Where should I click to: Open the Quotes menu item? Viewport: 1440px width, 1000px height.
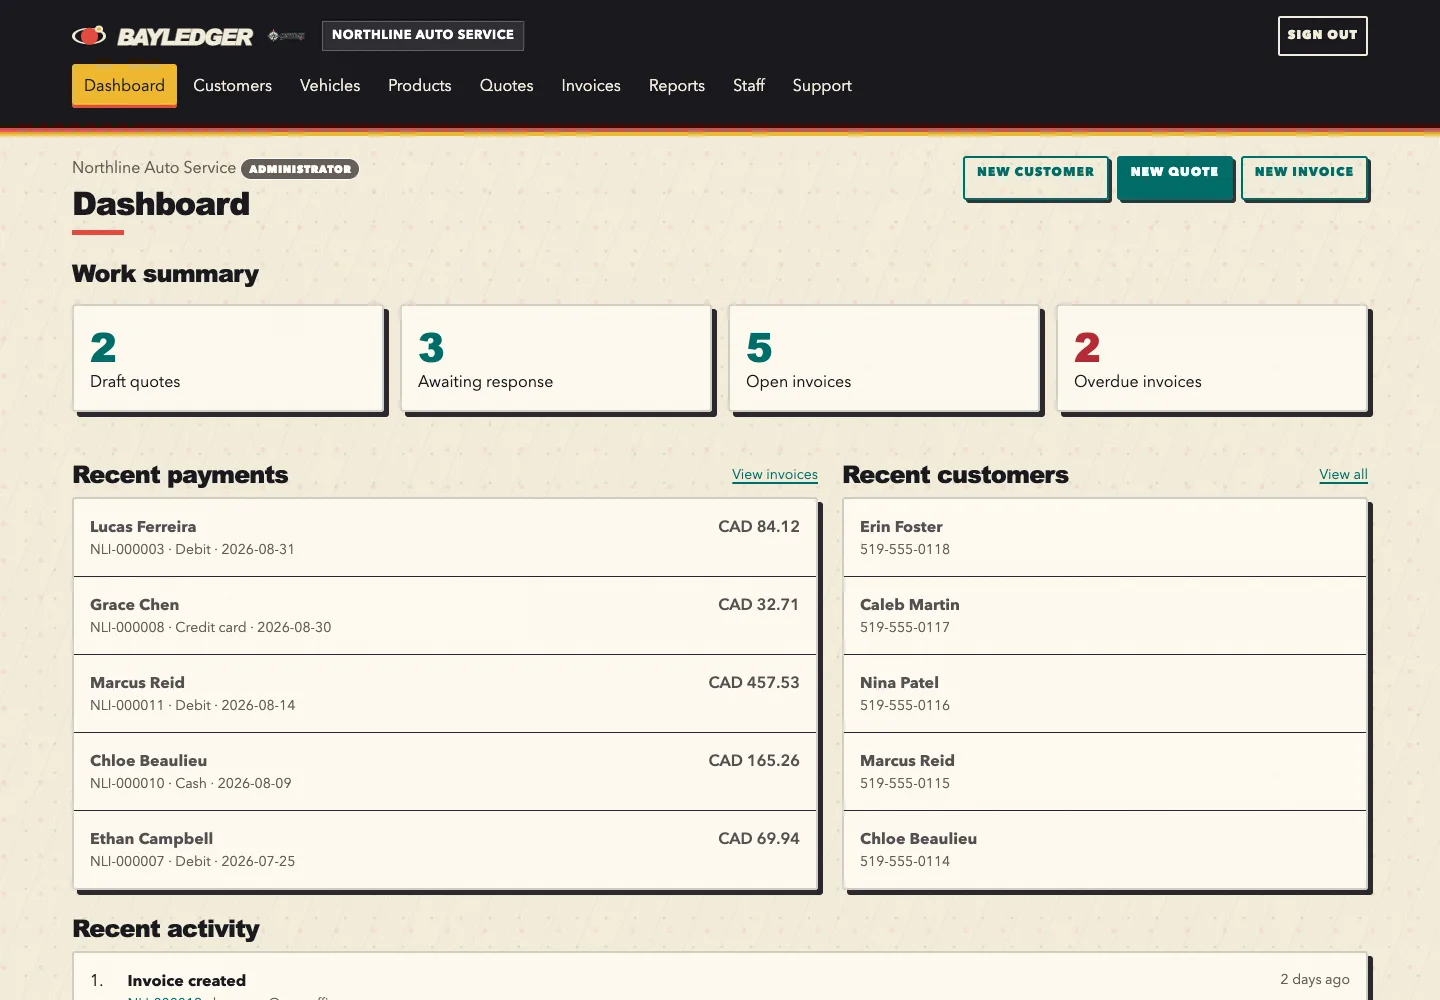tap(506, 86)
